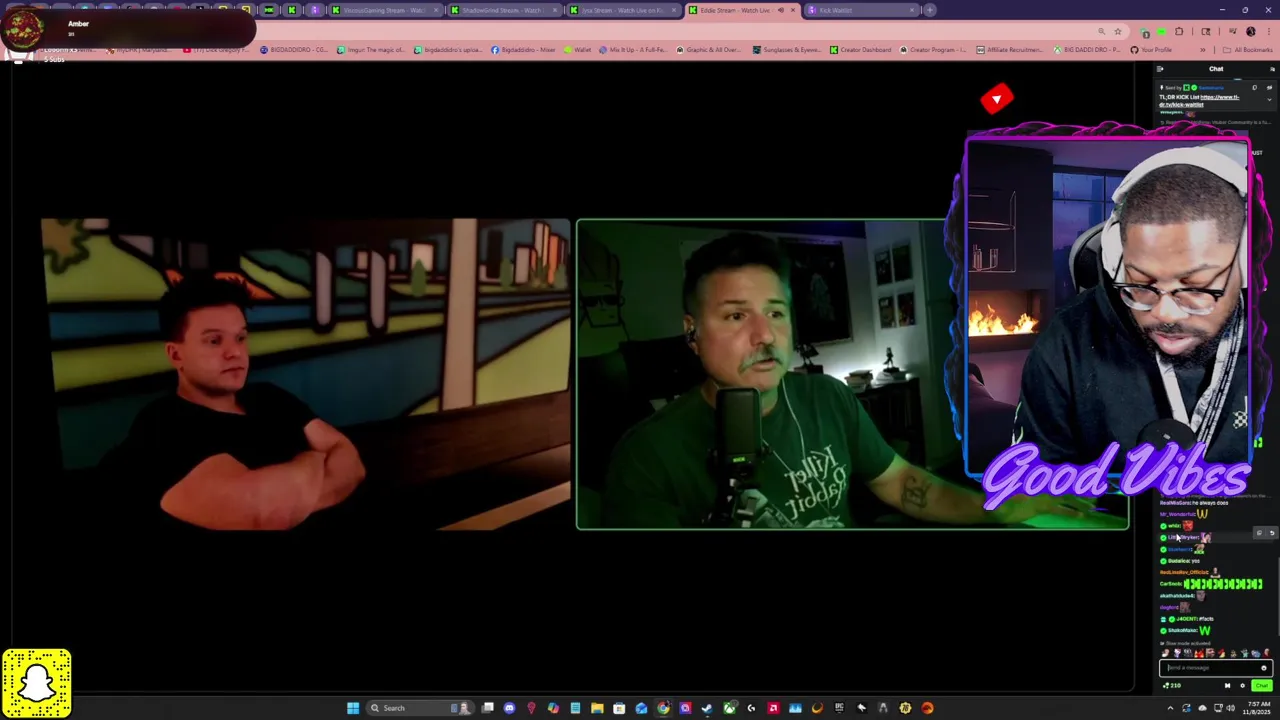Open the Wallet bookmark
1280x720 pixels.
pyautogui.click(x=577, y=50)
